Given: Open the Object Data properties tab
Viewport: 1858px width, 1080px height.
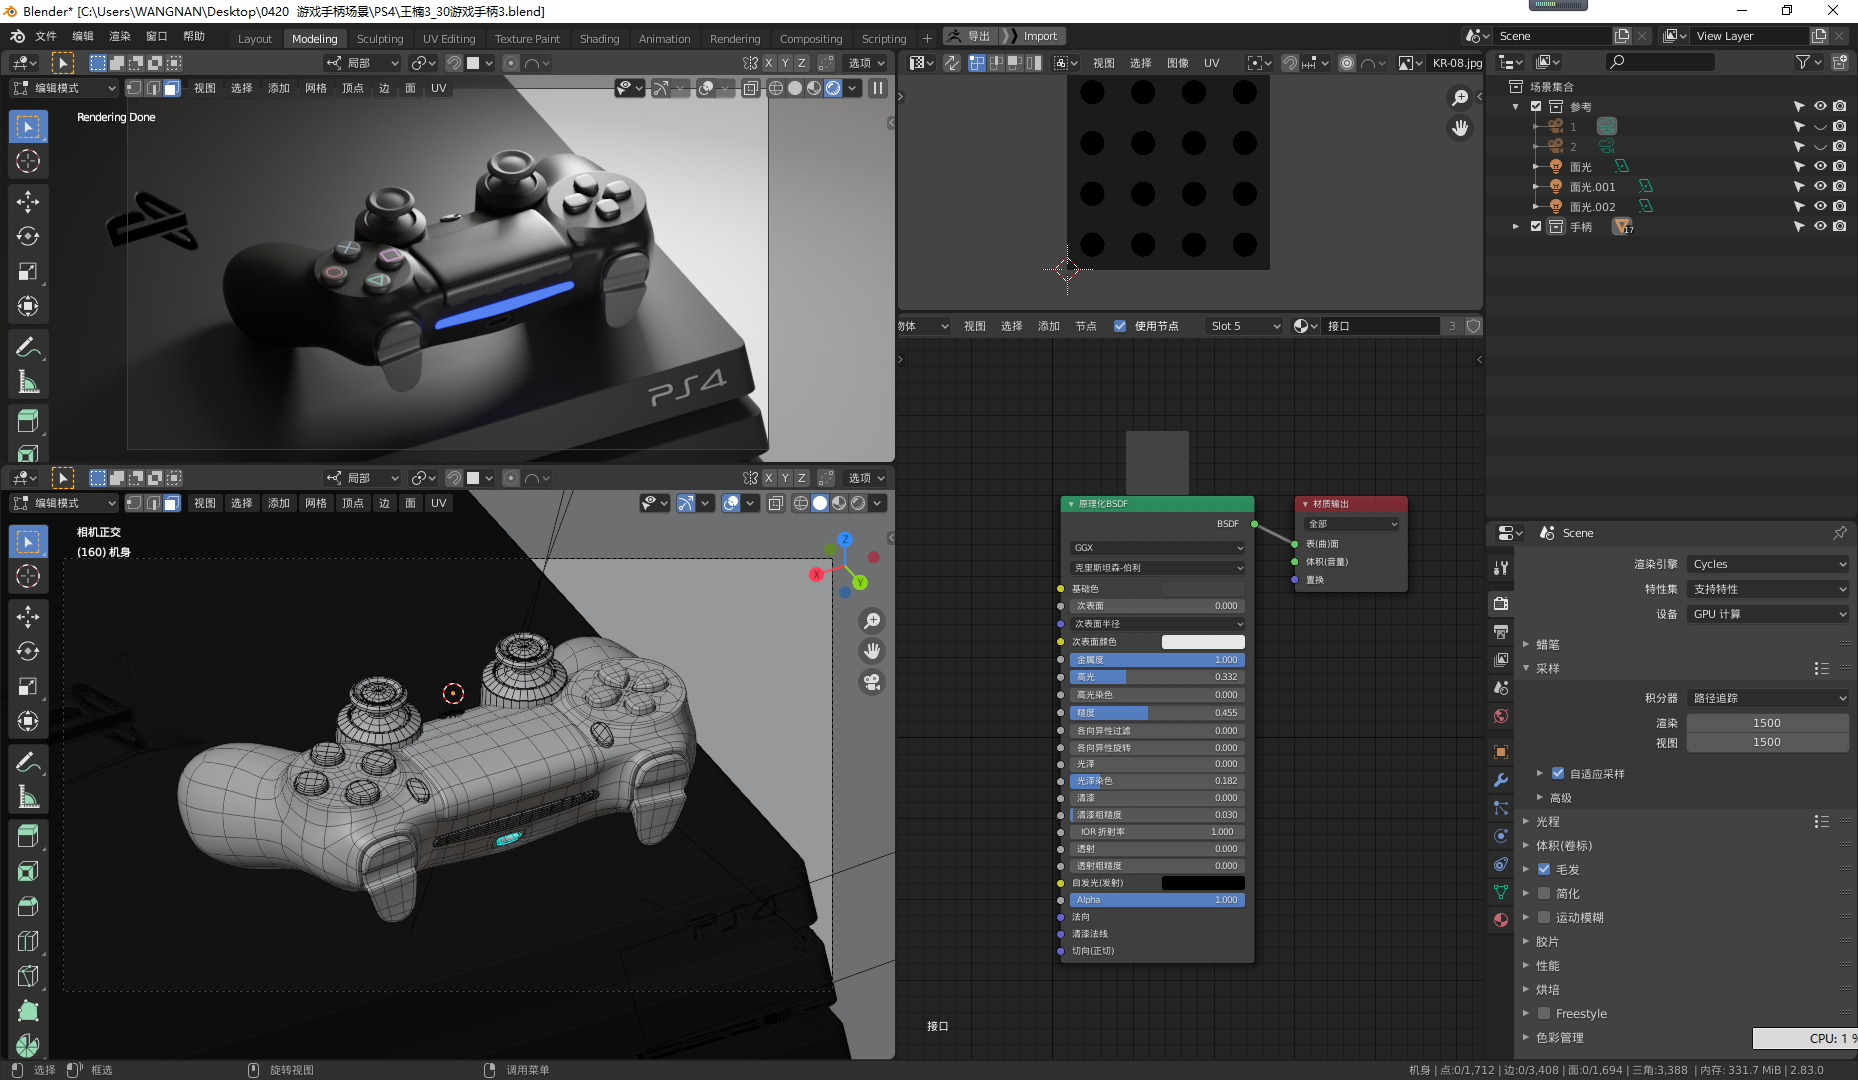Looking at the screenshot, I should [x=1501, y=892].
